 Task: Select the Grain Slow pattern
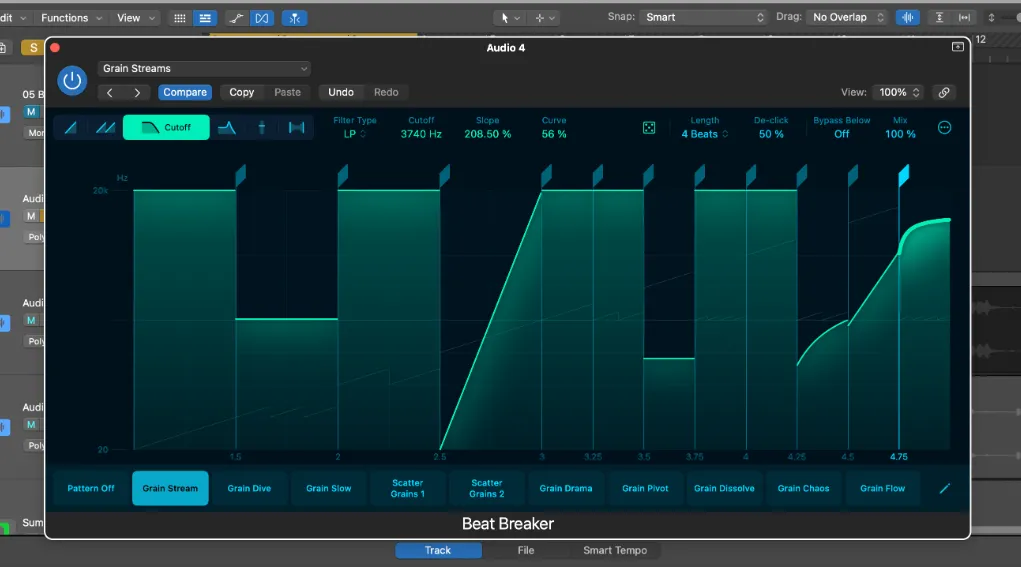[x=328, y=488]
